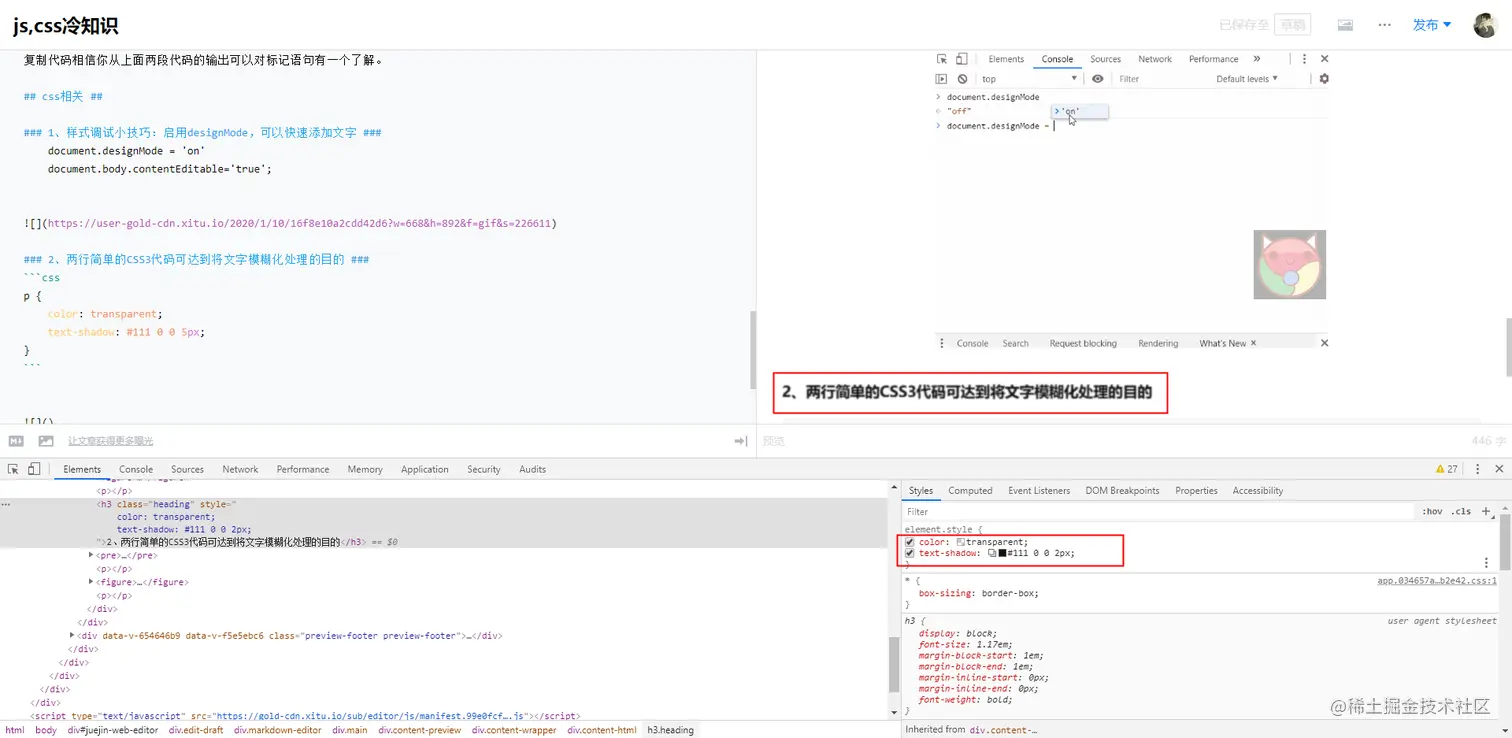Open the text-shadow shadow editor icon
Viewport: 1512px width, 738px height.
tap(992, 553)
